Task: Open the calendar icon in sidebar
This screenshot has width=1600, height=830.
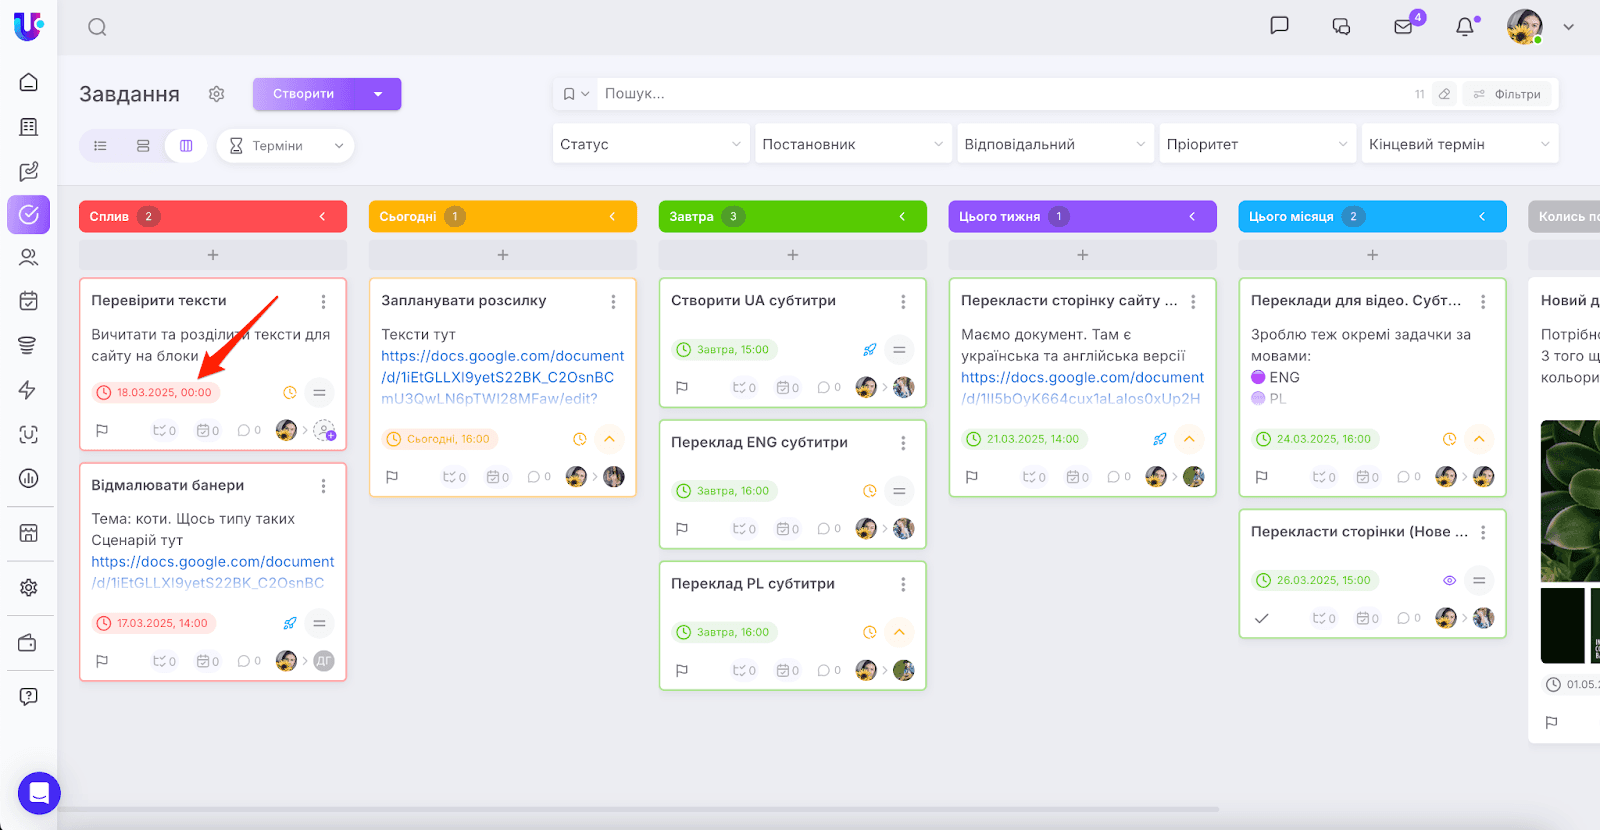Action: tap(29, 300)
